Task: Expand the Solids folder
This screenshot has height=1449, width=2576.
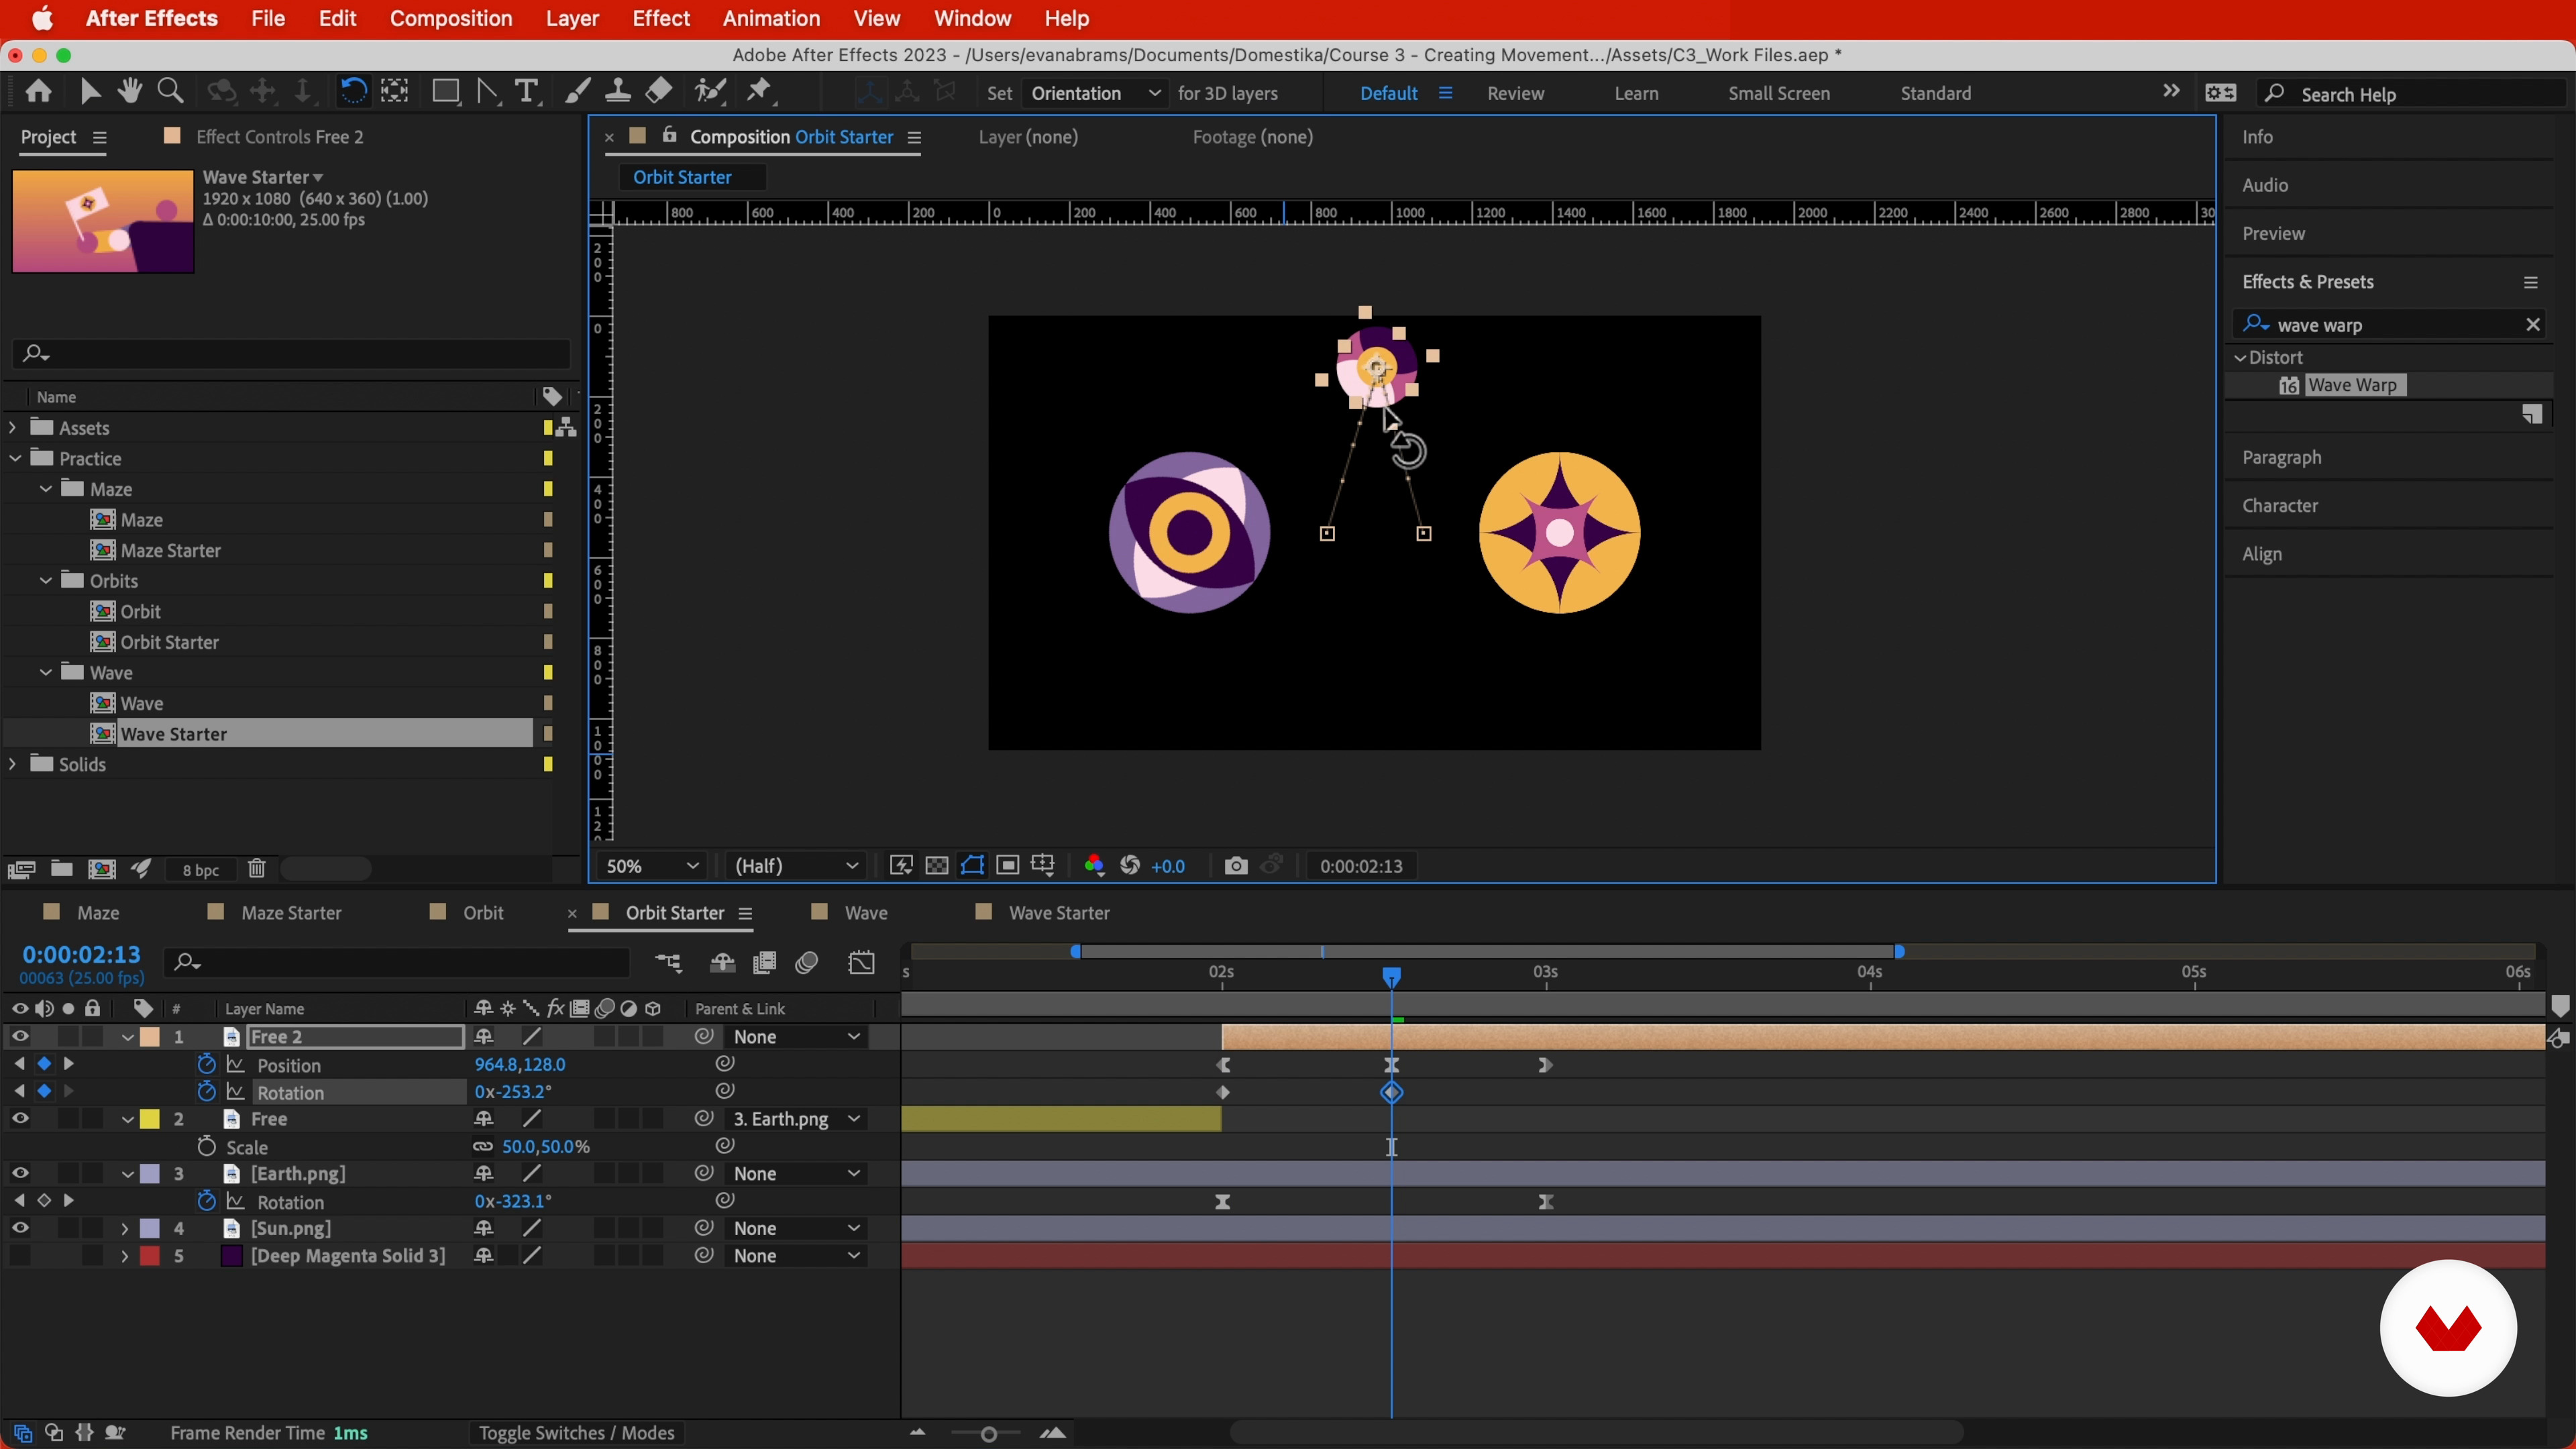Action: (13, 764)
